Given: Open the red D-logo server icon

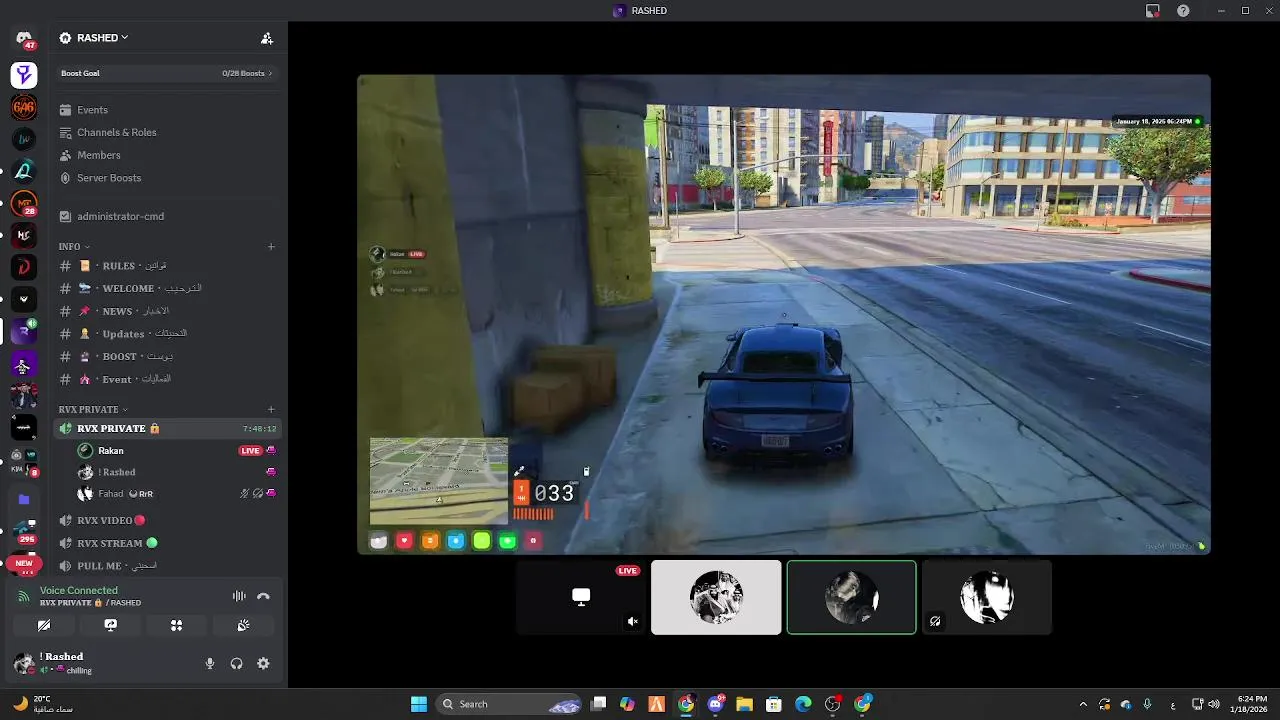Looking at the screenshot, I should pos(24,267).
